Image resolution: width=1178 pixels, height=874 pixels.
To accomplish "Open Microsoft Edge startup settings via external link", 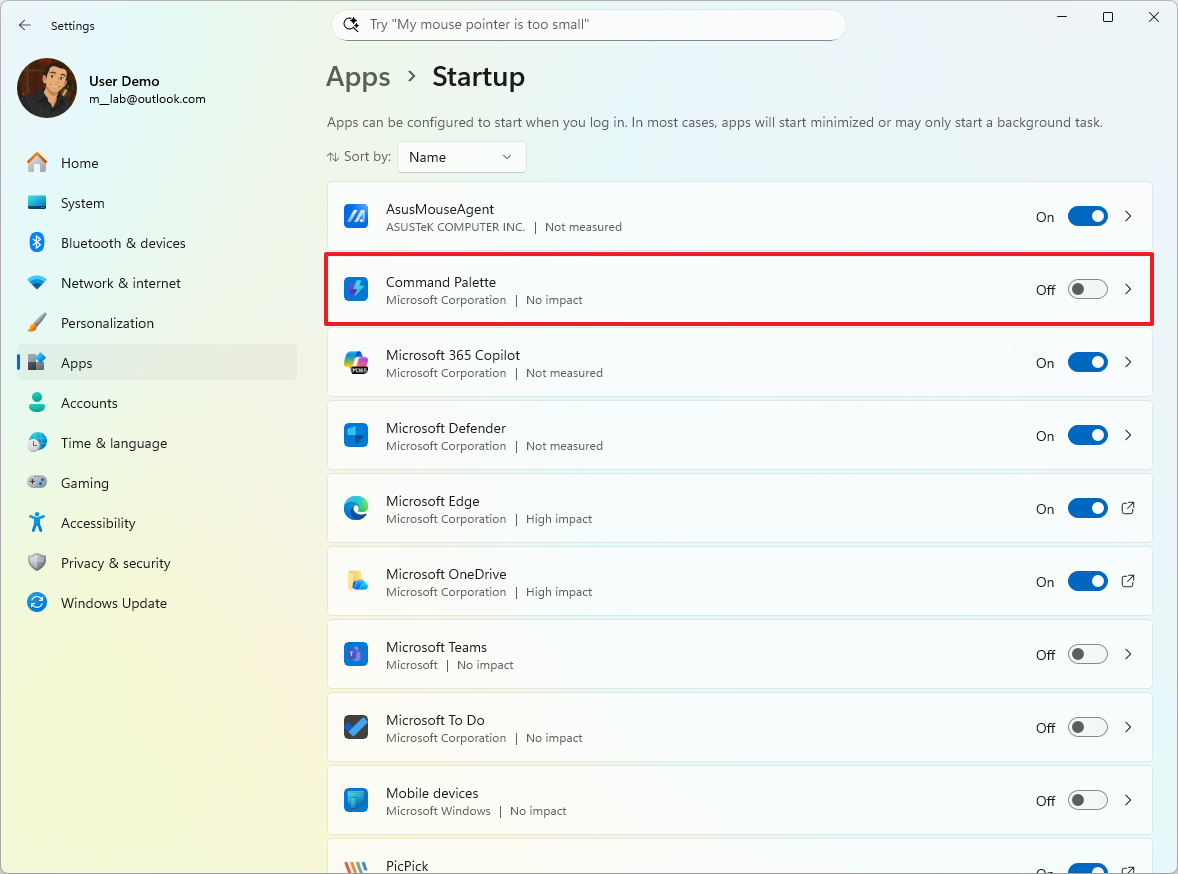I will [1128, 508].
